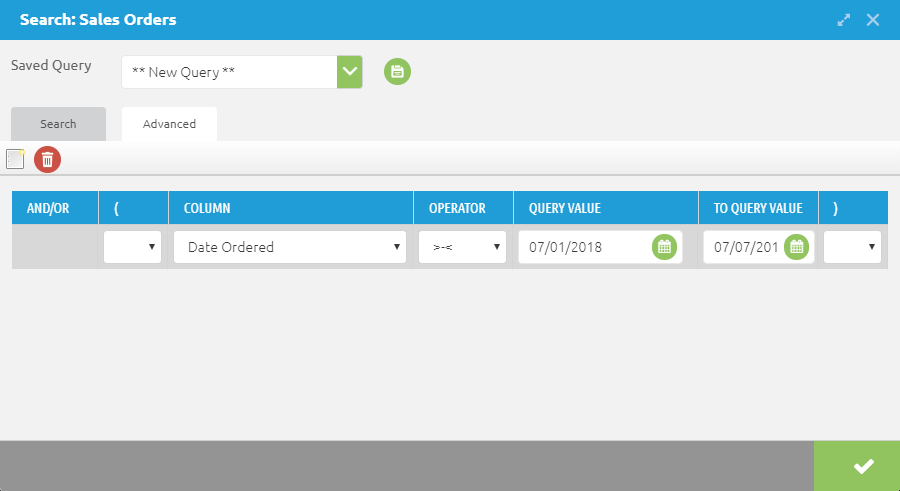The width and height of the screenshot is (900, 491).
Task: Expand the Saved Query dropdown arrow
Action: [x=349, y=71]
